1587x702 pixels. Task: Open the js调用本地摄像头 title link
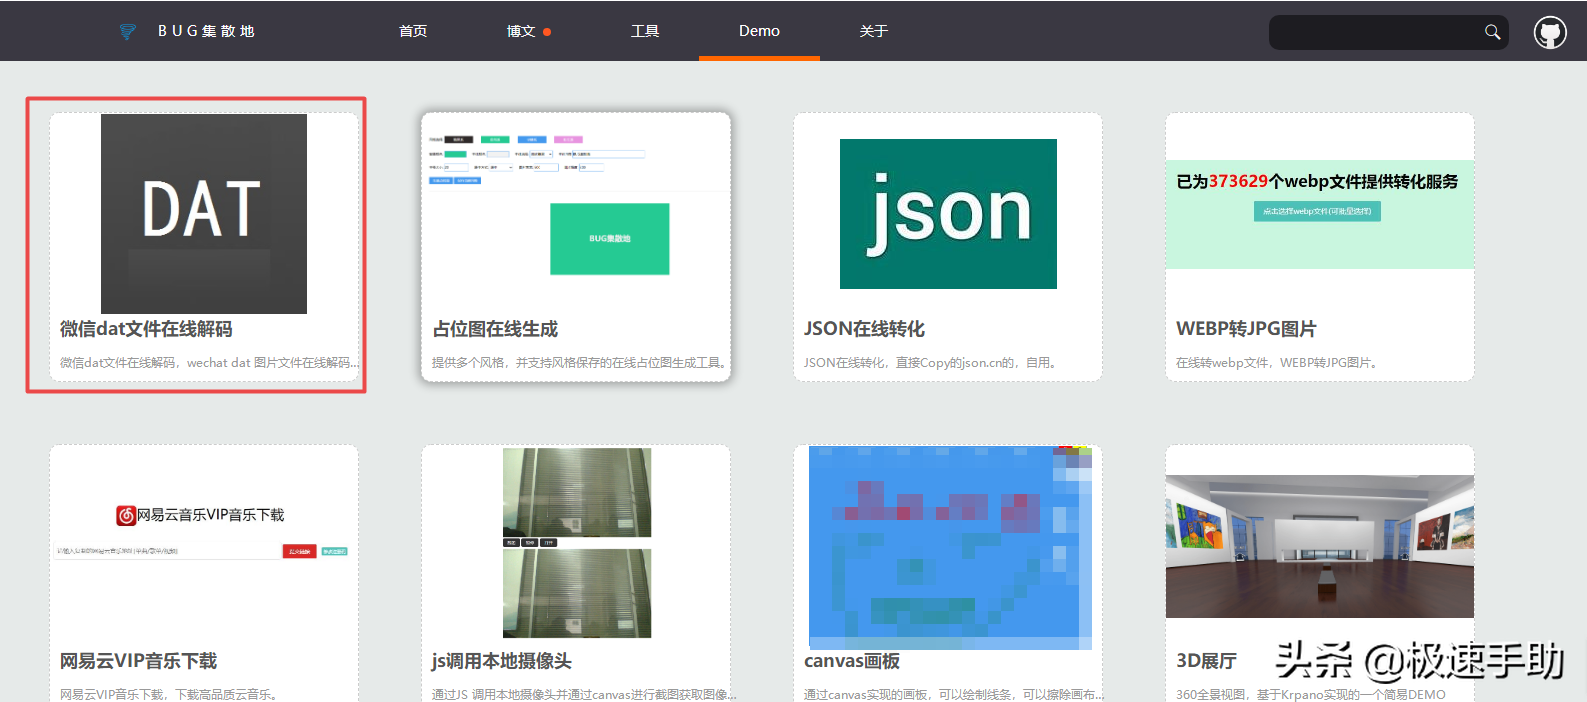click(x=502, y=661)
